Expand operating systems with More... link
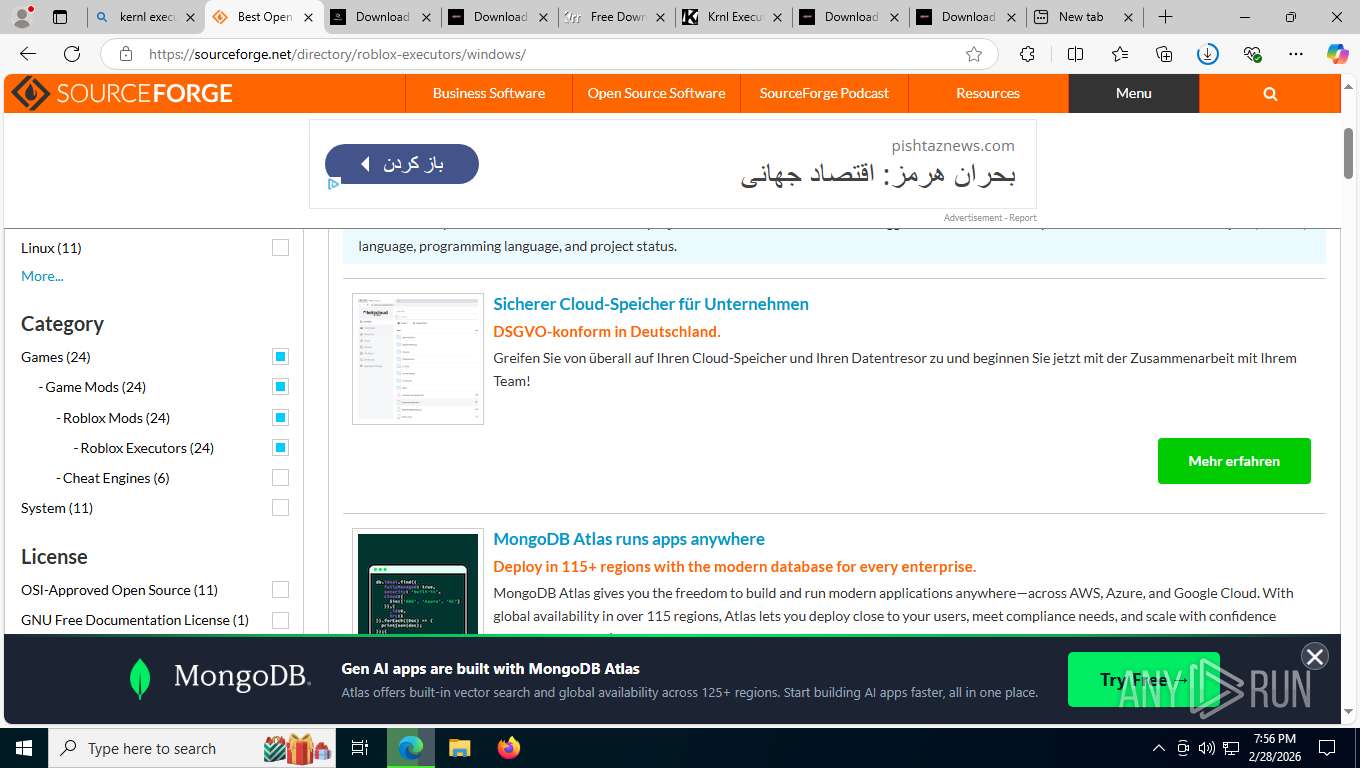The height and width of the screenshot is (768, 1360). 42,276
